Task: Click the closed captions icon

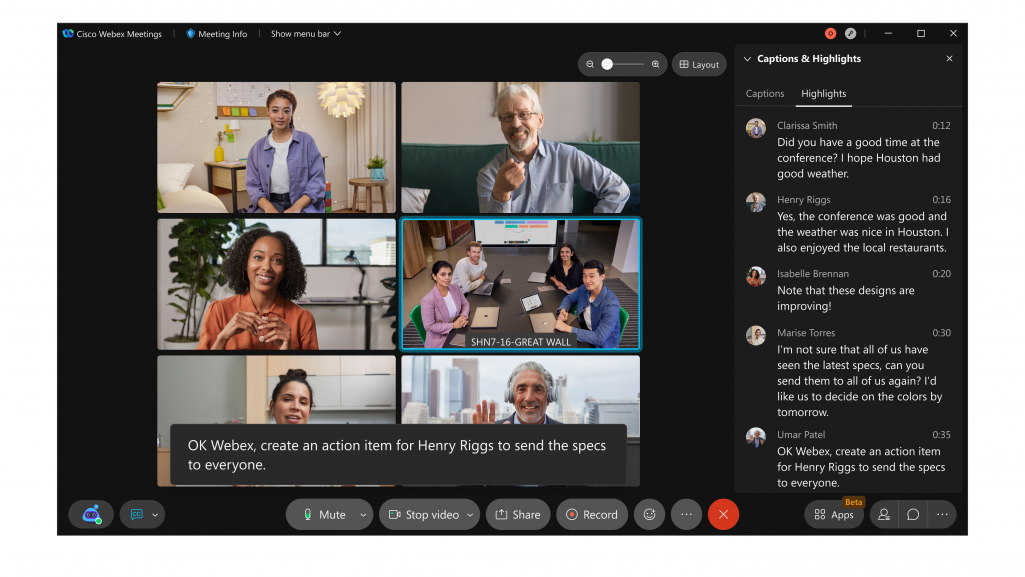Action: (135, 514)
